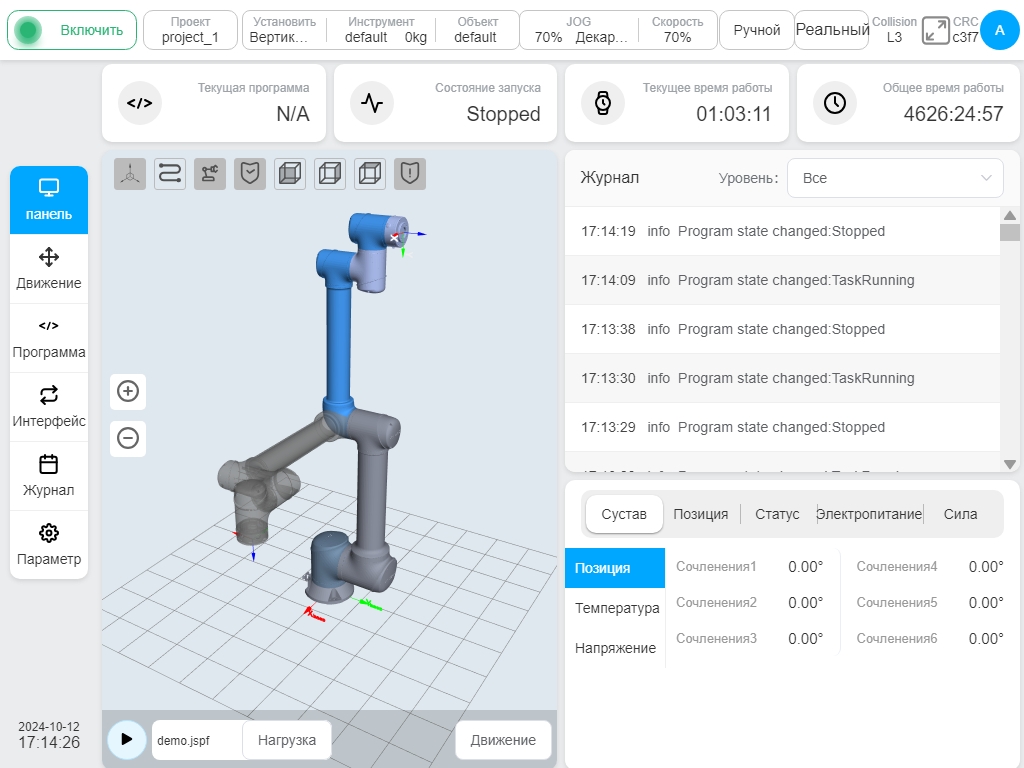This screenshot has width=1024, height=768.
Task: Switch the Реальный real mode button
Action: (832, 30)
